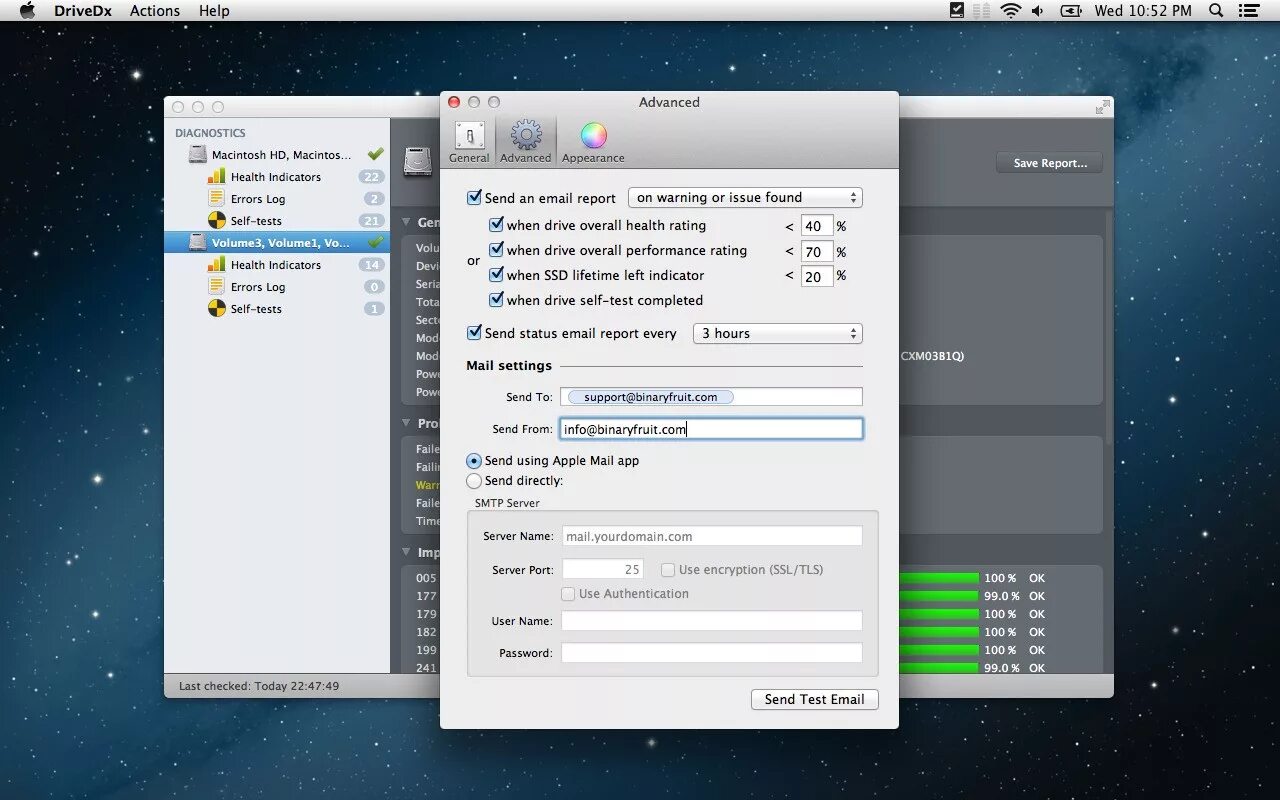1280x800 pixels.
Task: Click the badge 21 on Self-tests
Action: pyautogui.click(x=372, y=221)
